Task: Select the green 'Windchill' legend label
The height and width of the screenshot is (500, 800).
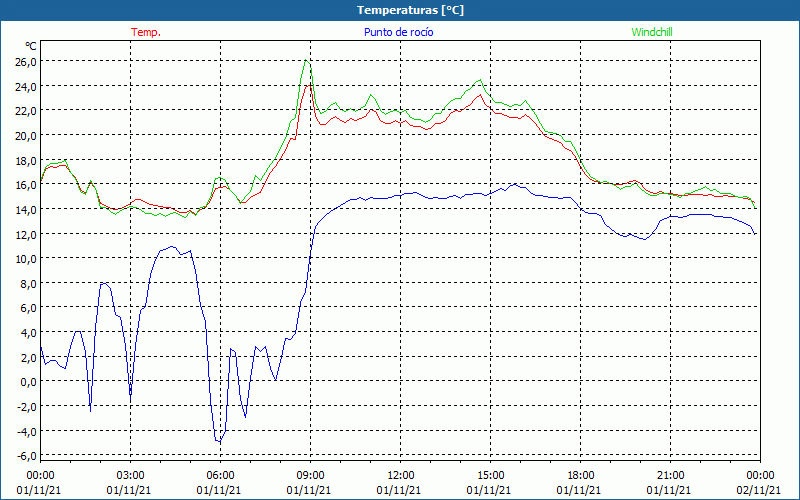Action: [652, 32]
